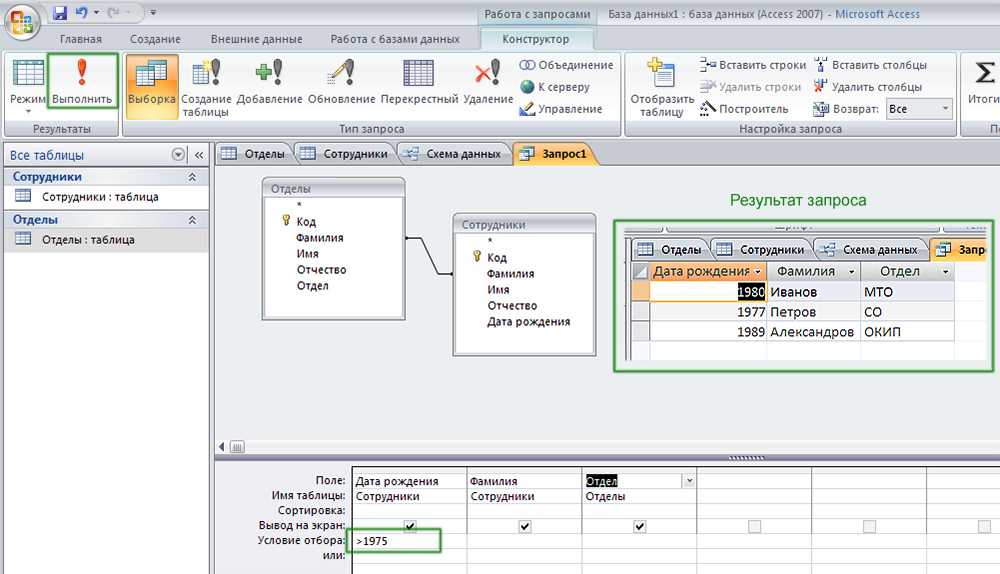
Task: Click the Объединение union query
Action: [566, 65]
